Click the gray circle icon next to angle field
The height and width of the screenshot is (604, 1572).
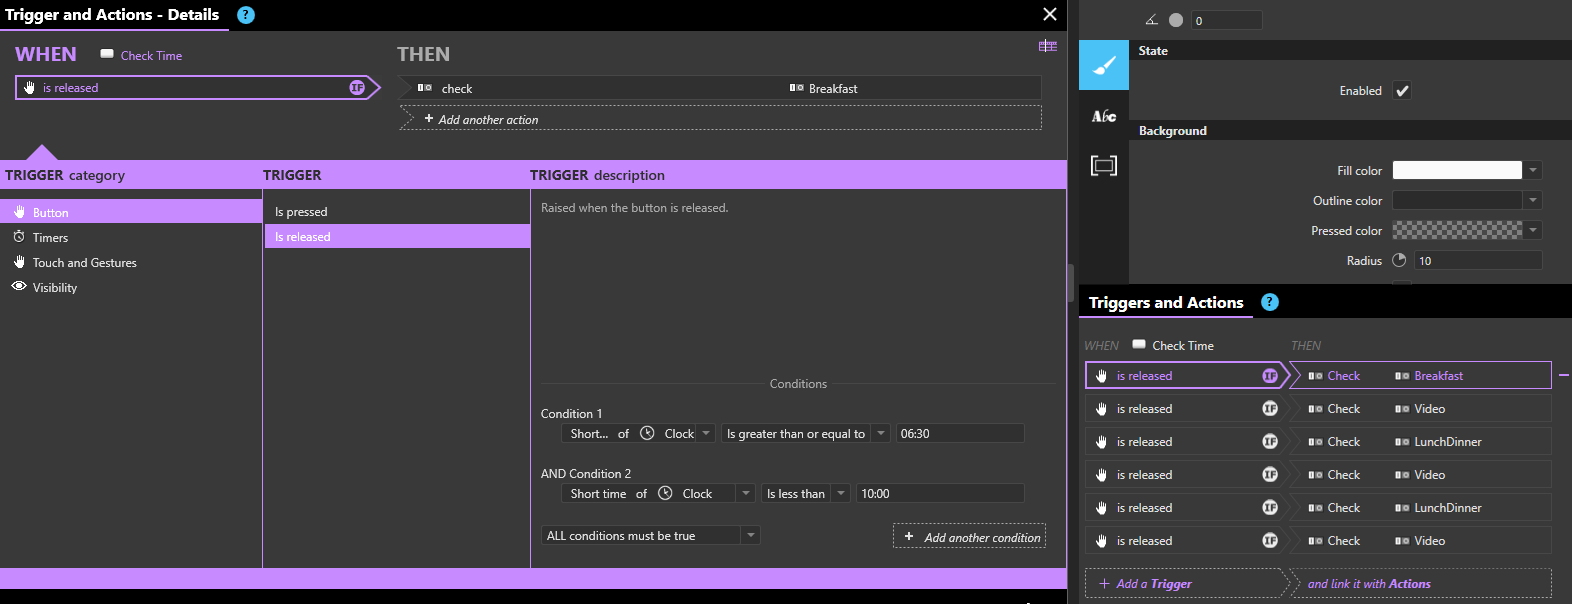(x=1176, y=20)
